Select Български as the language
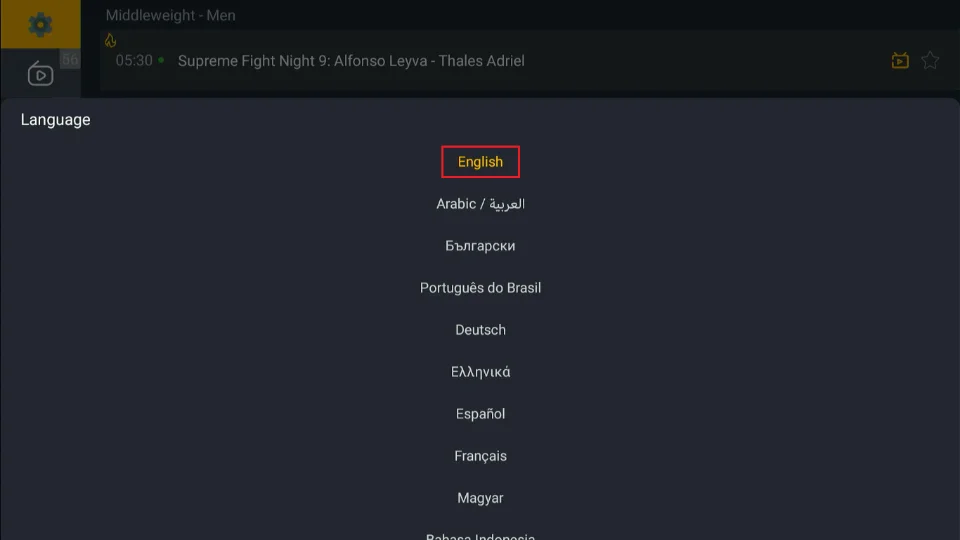 (481, 246)
